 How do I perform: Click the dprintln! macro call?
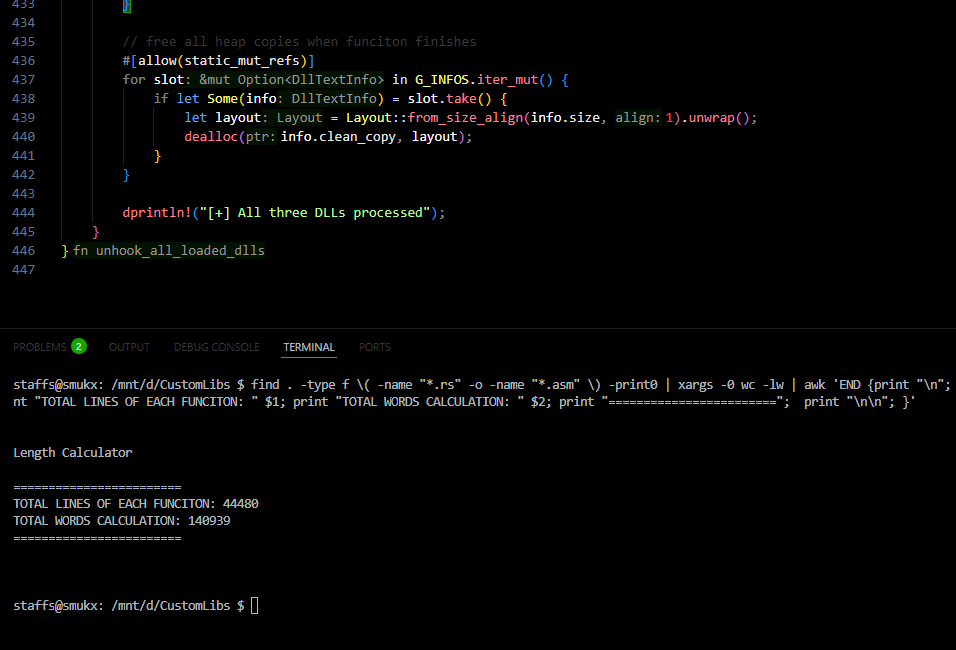(157, 213)
